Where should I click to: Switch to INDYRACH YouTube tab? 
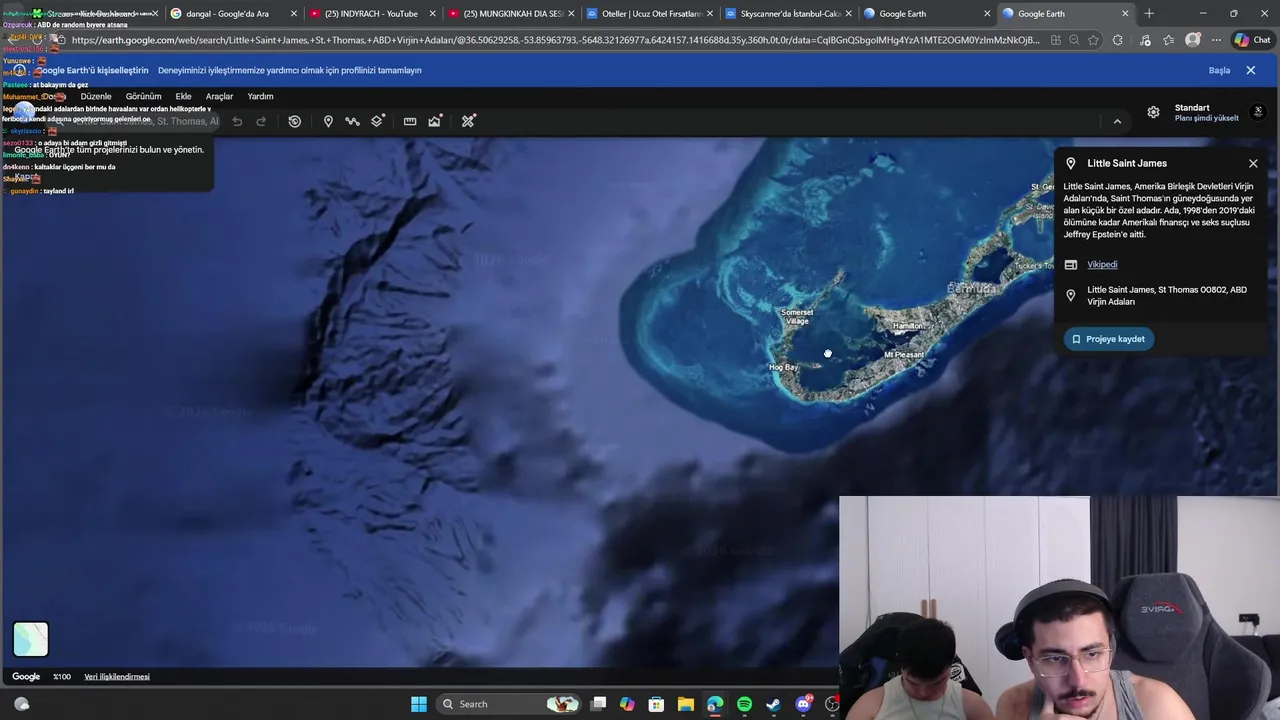tap(372, 14)
